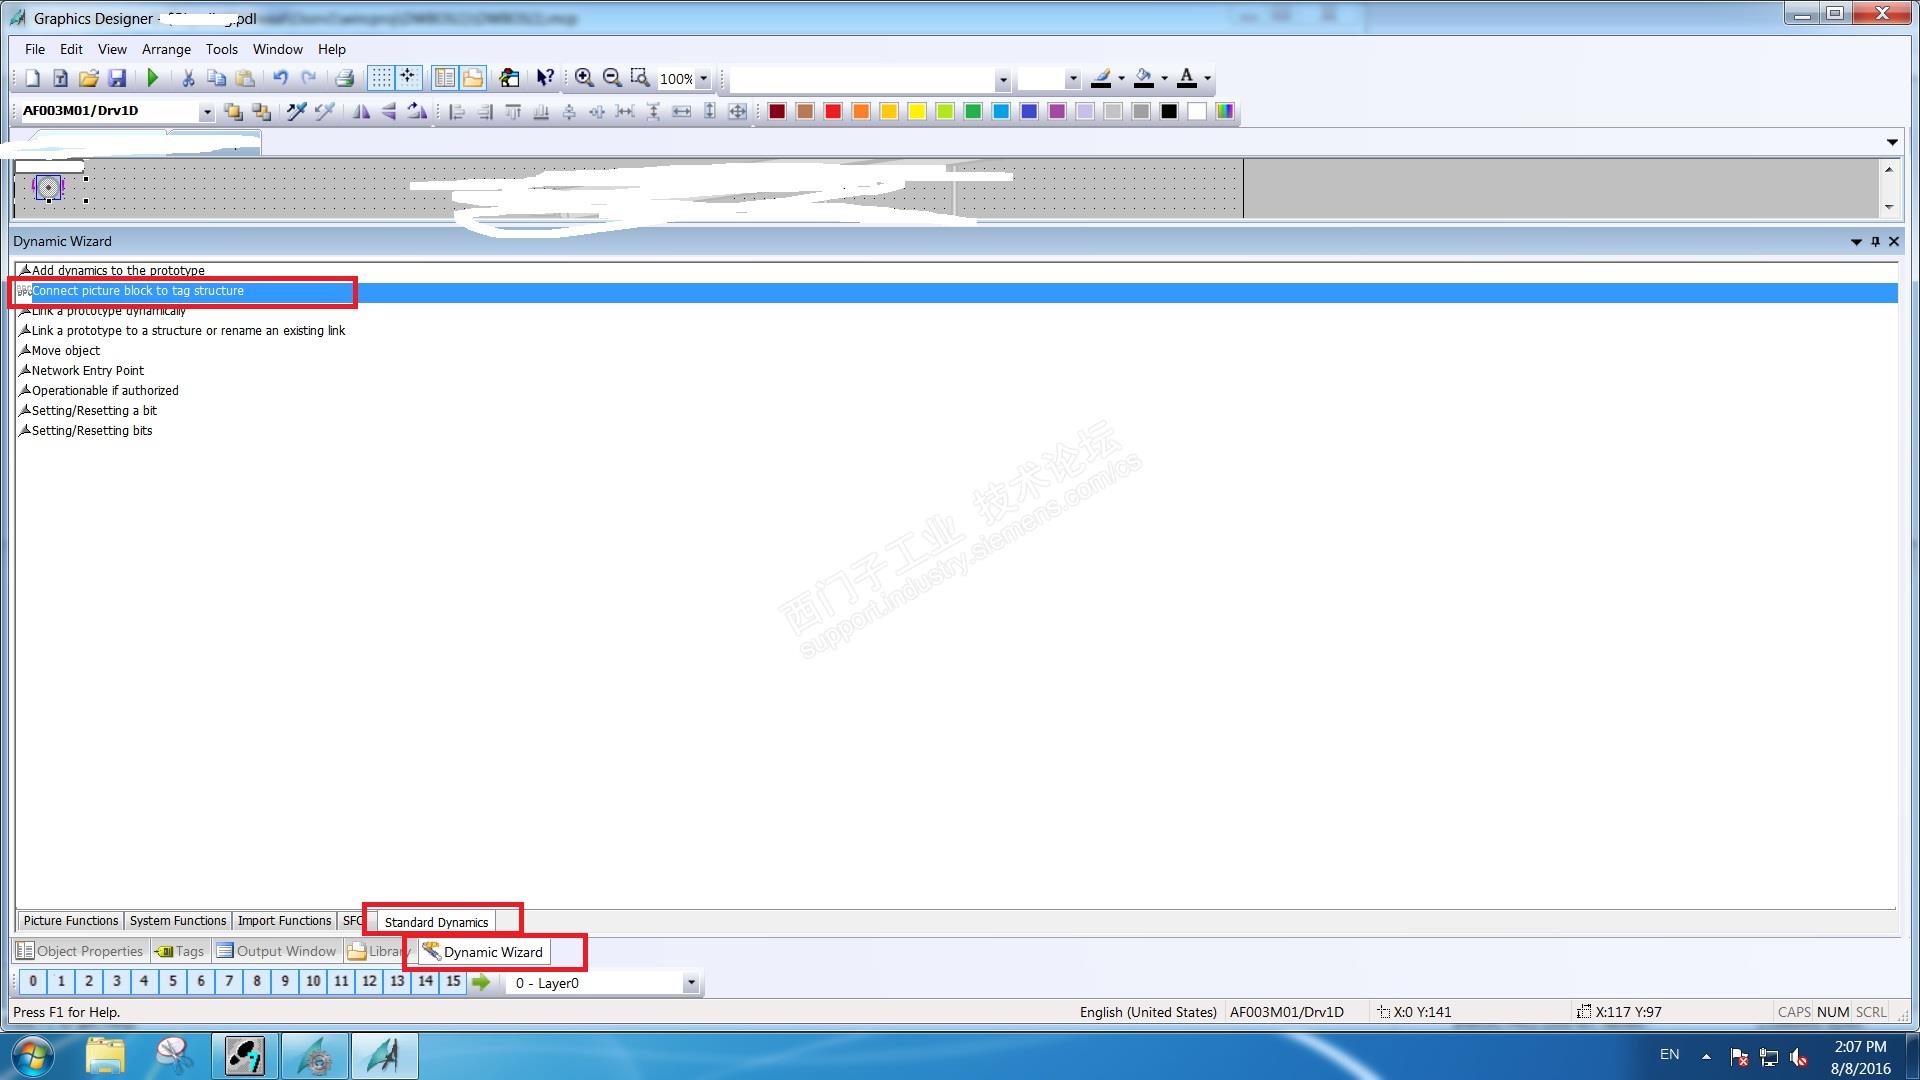Open the AF003M01/Drv1D object dropdown
The image size is (1920, 1080).
(x=206, y=112)
